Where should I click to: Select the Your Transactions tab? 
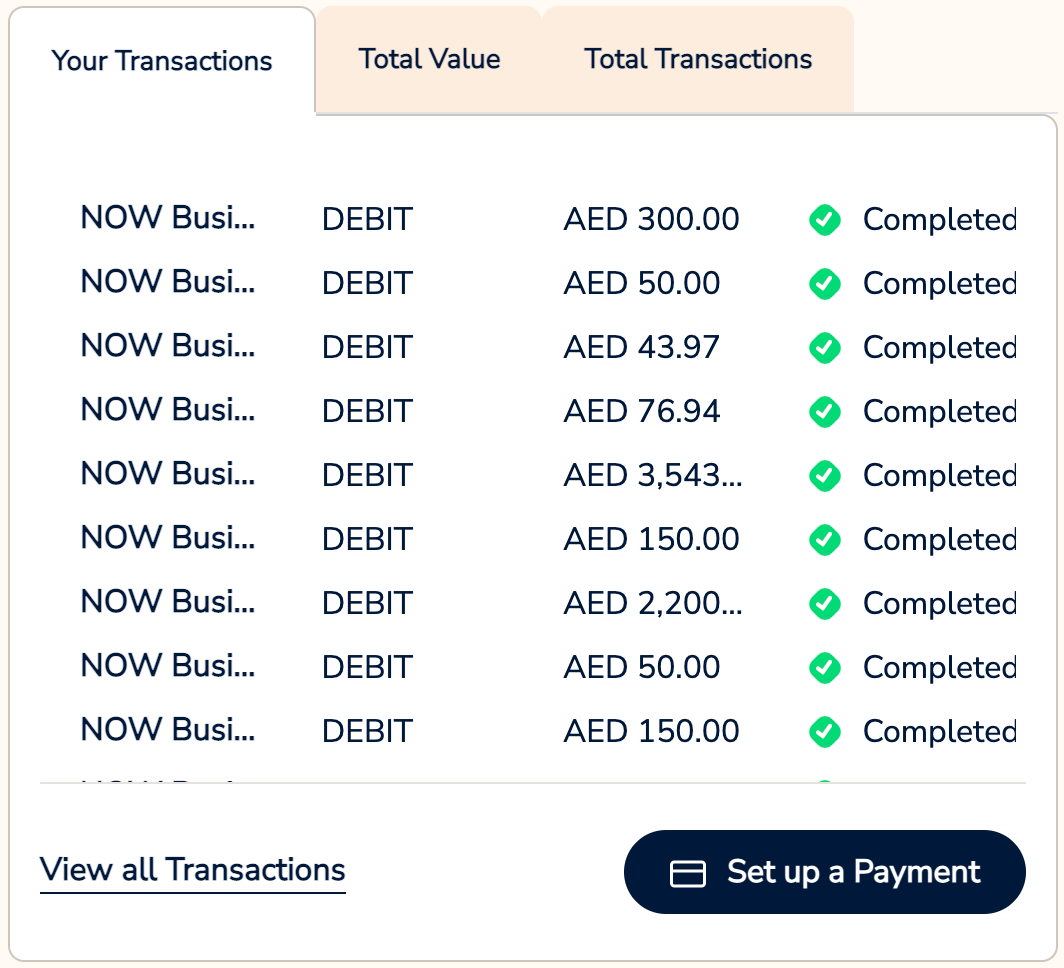[x=163, y=61]
